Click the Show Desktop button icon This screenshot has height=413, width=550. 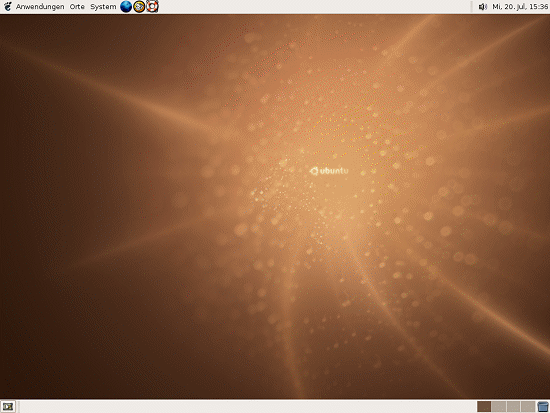(x=8, y=407)
